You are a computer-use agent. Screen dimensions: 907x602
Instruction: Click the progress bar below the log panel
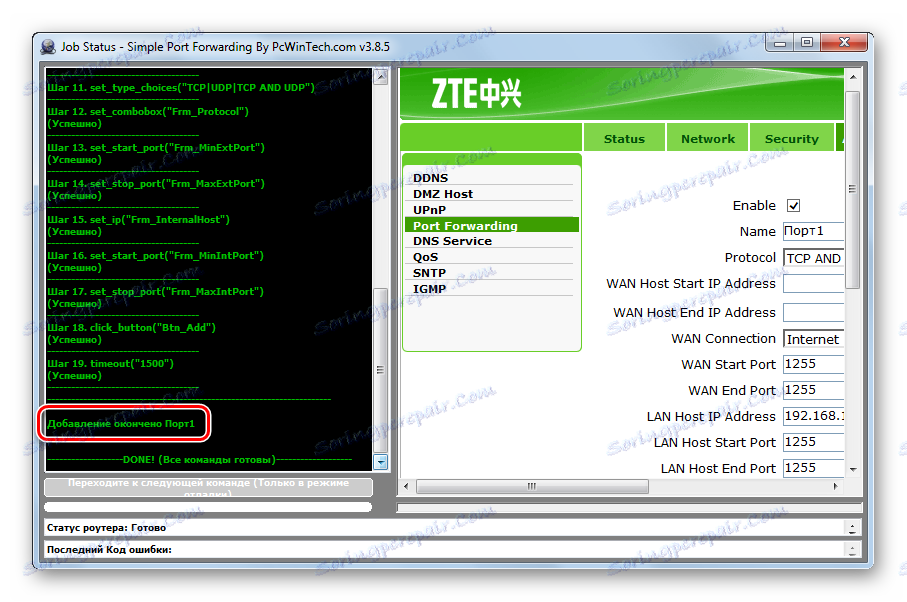pos(208,507)
